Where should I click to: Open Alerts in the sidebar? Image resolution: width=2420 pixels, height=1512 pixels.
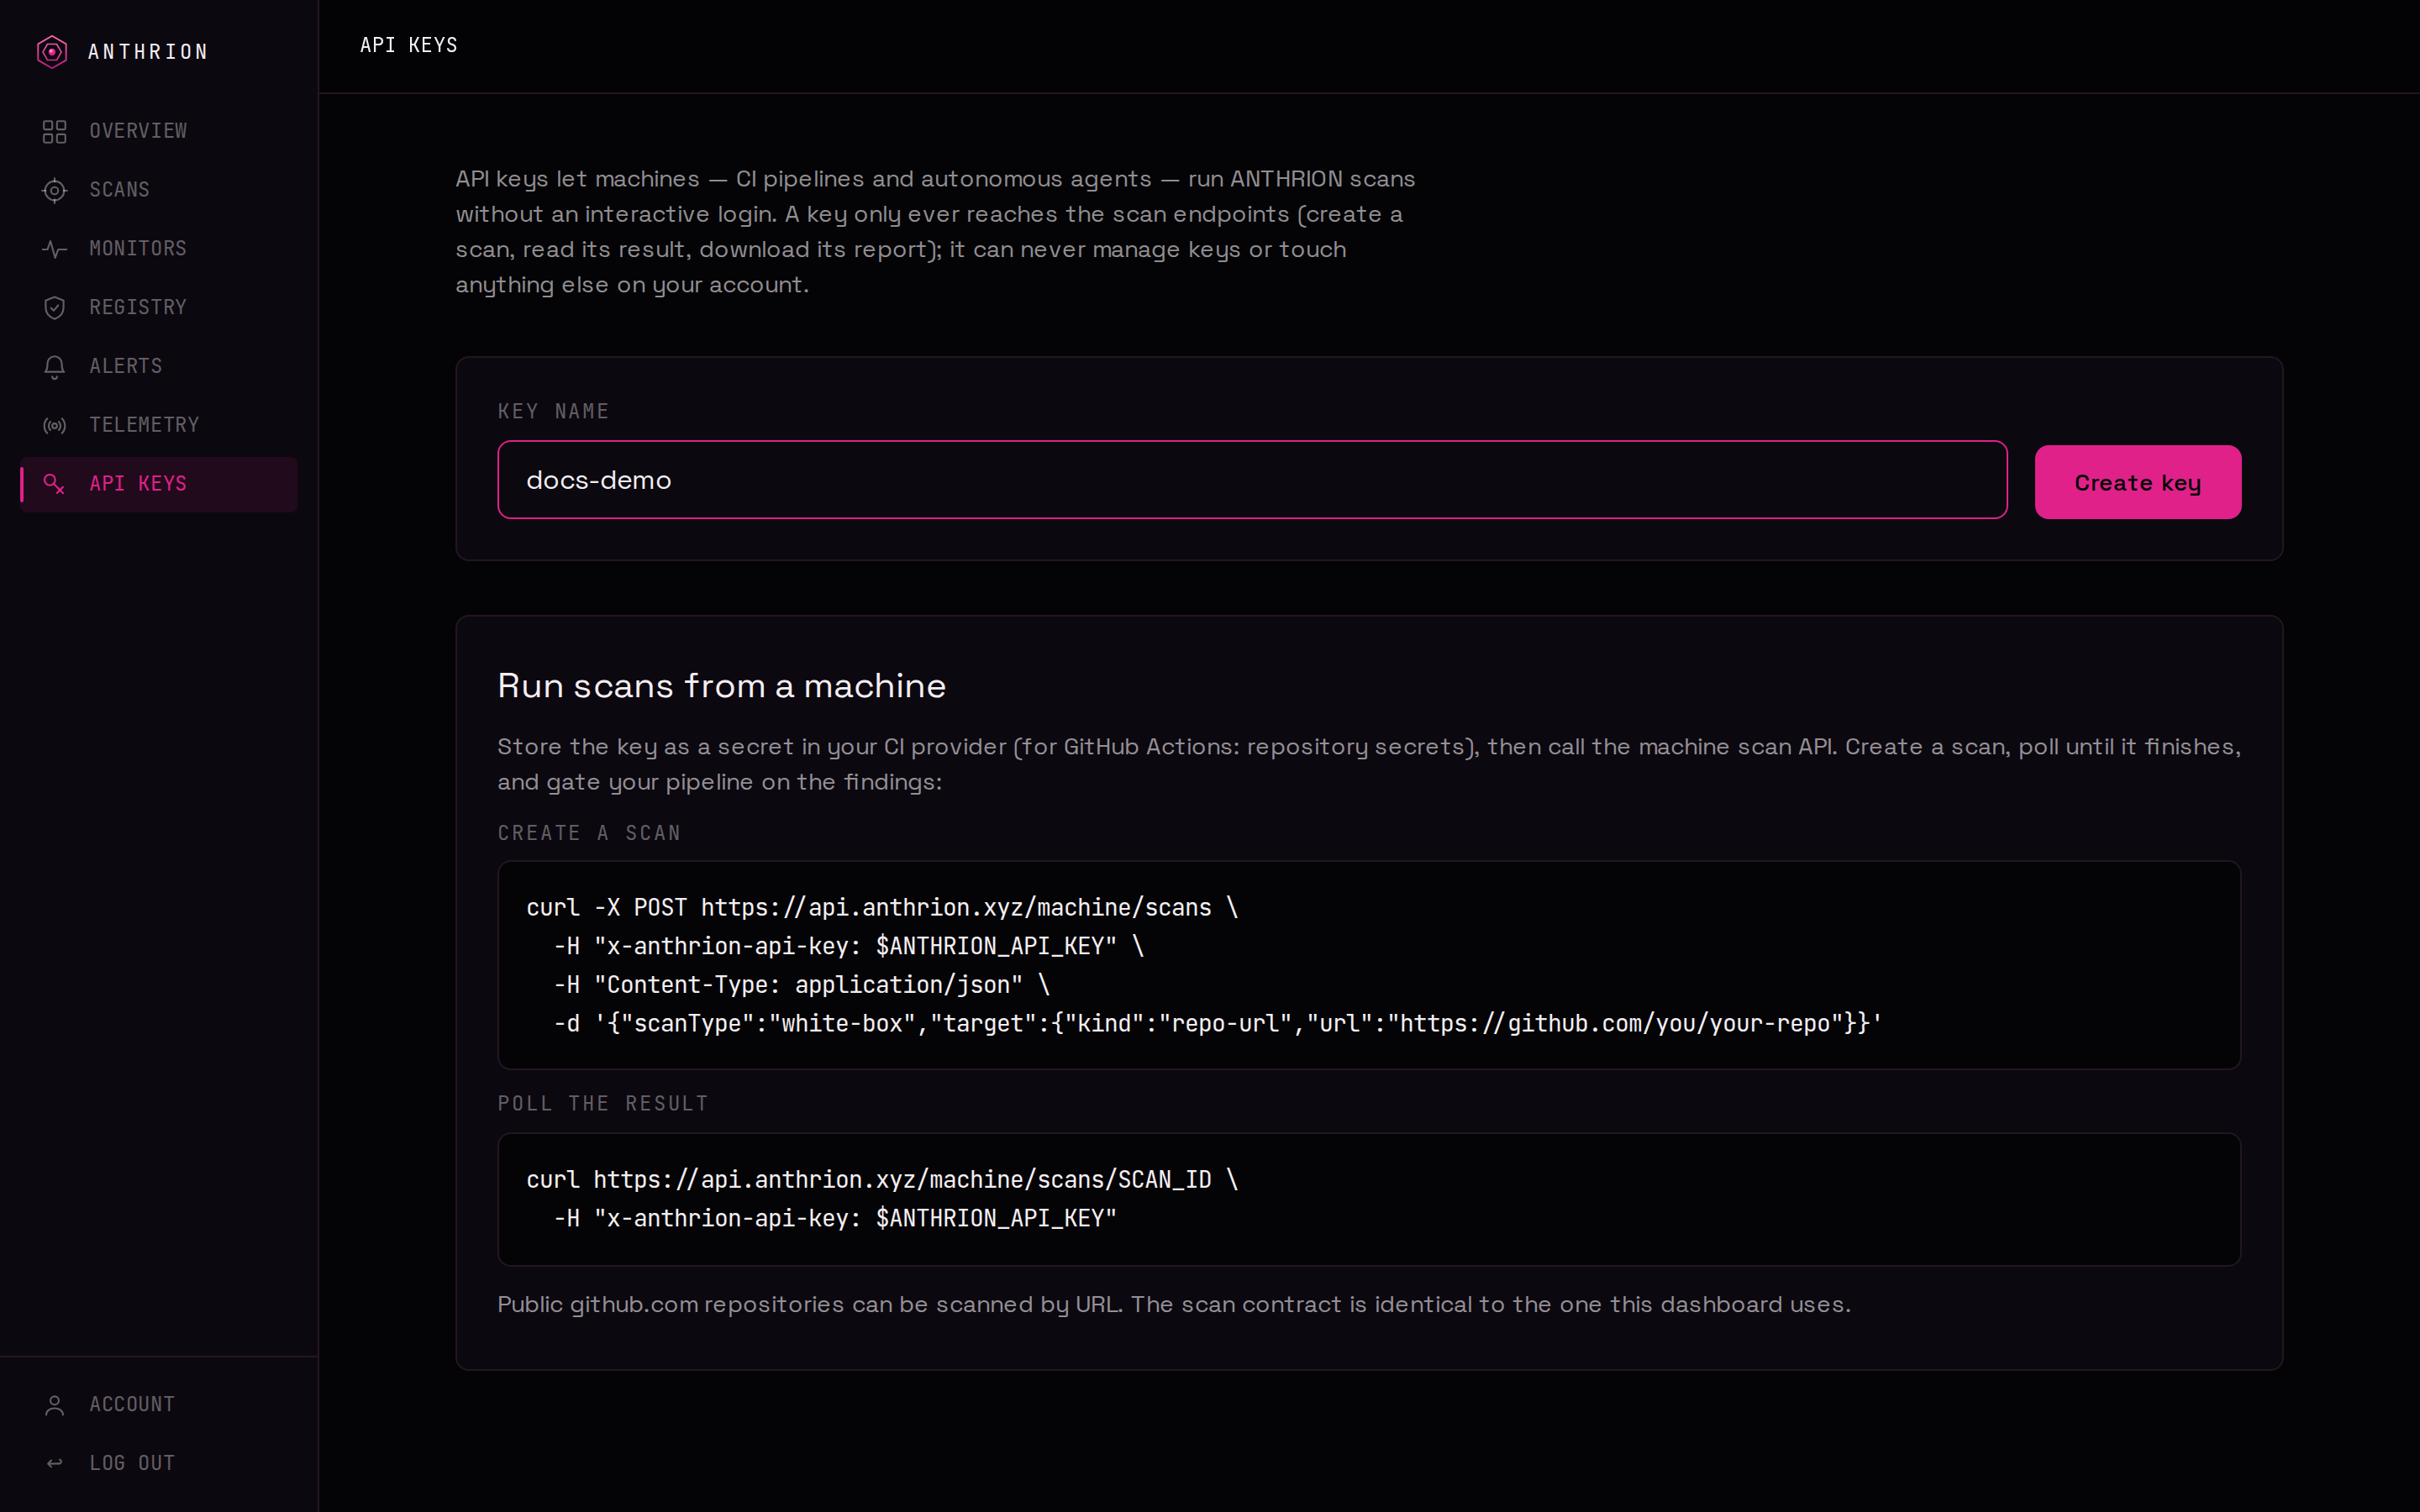click(x=159, y=367)
